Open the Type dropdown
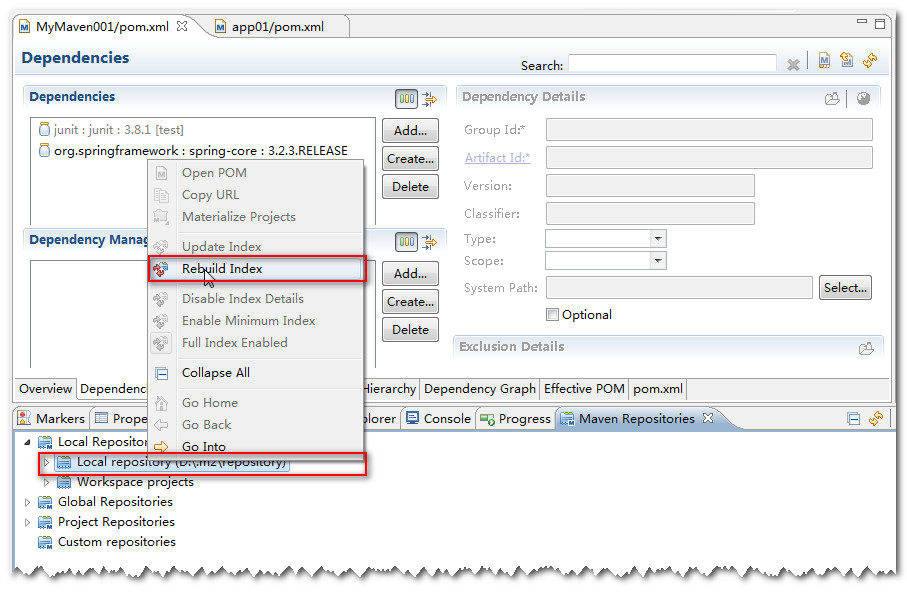 tap(657, 239)
